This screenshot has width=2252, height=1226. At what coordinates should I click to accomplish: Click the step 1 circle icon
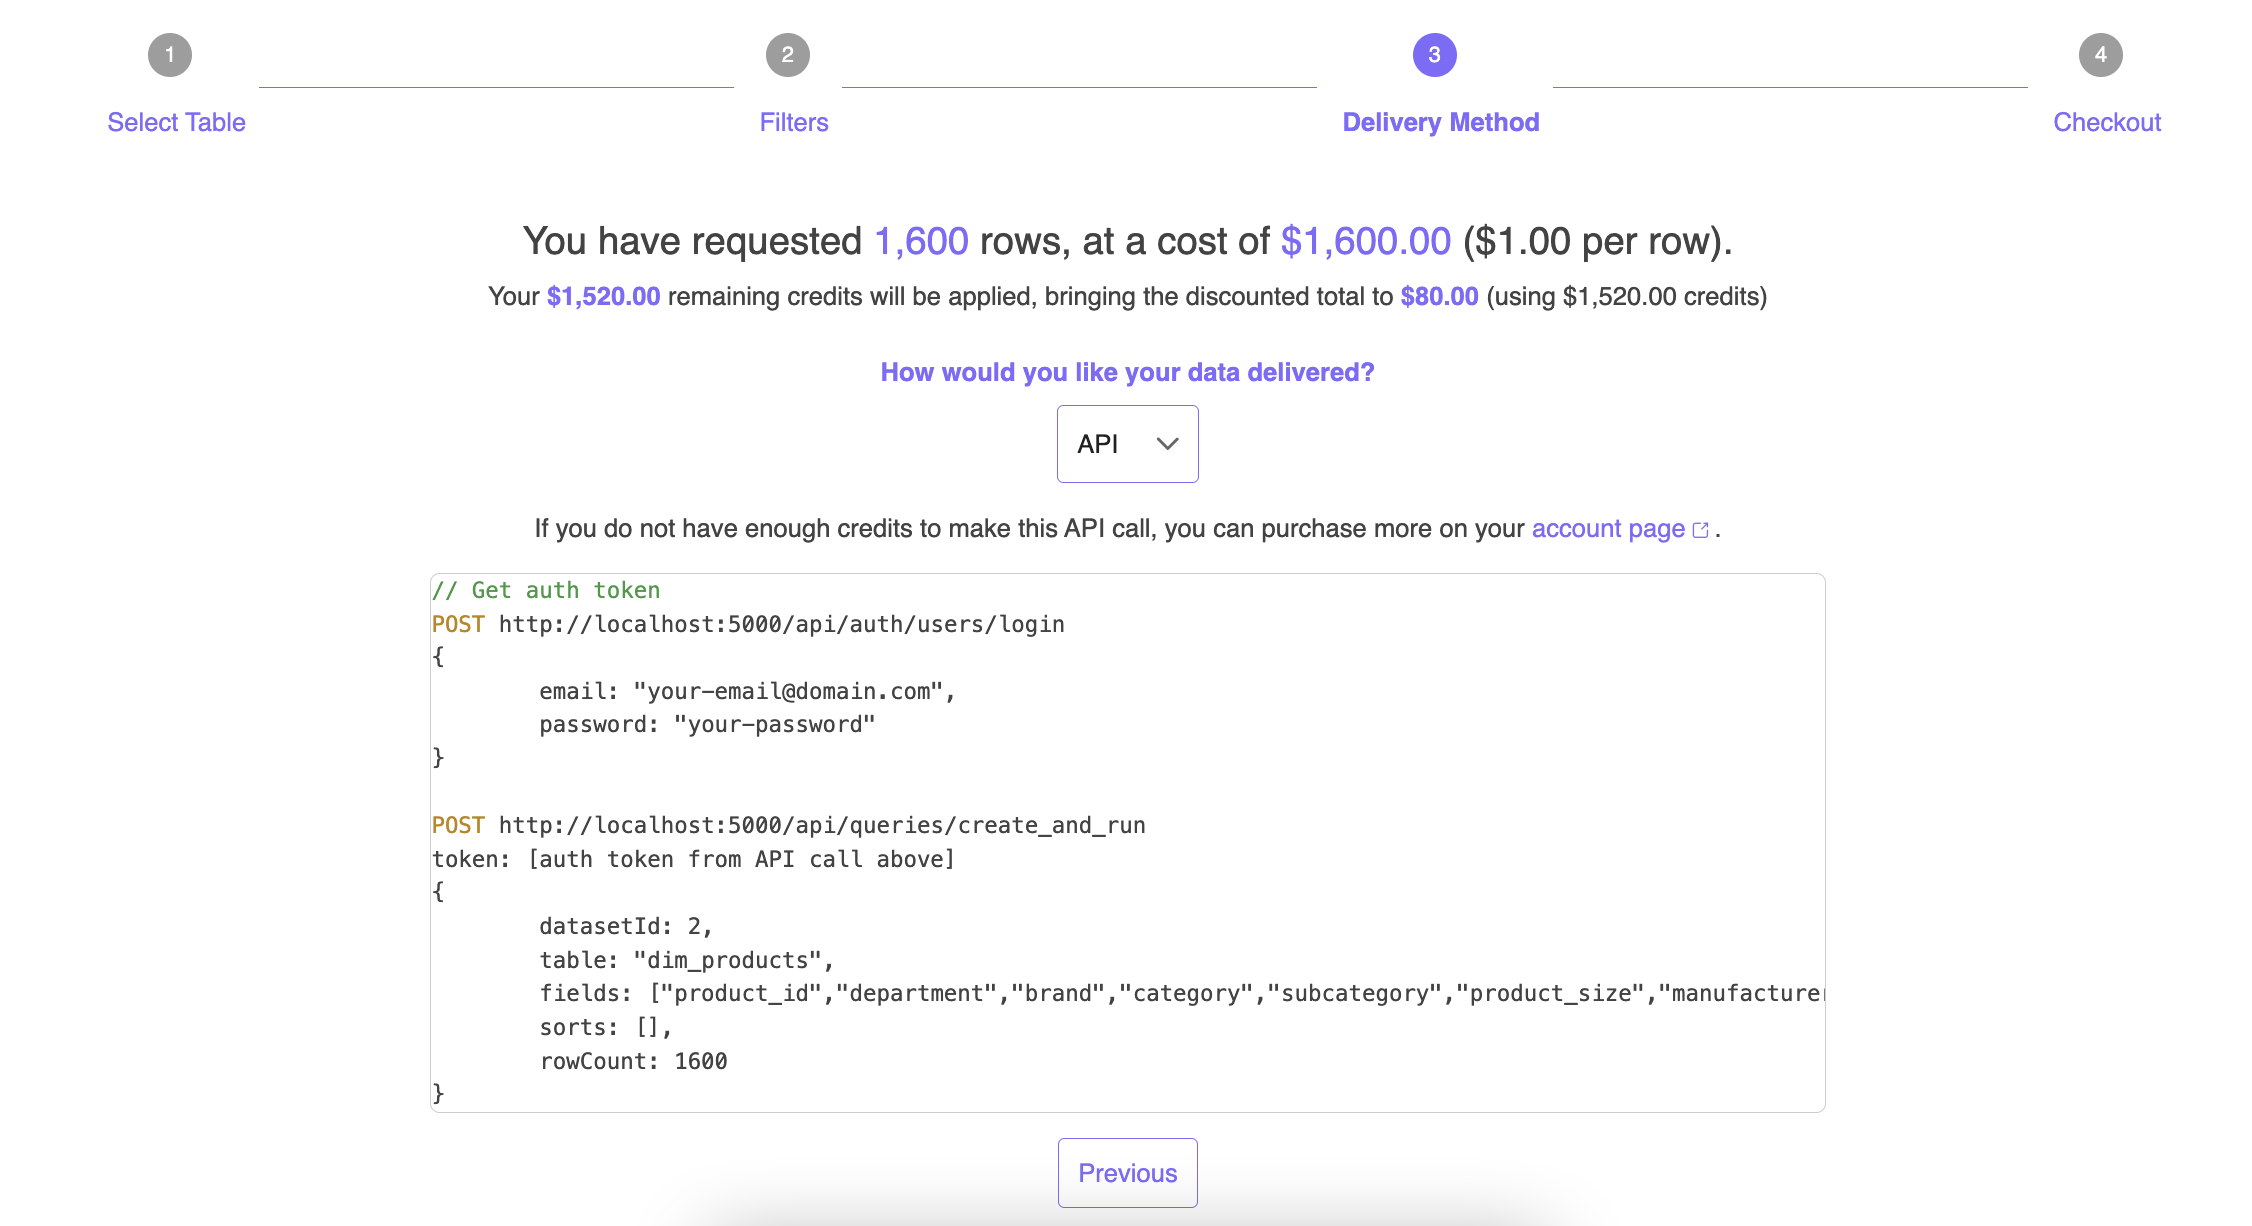coord(170,55)
